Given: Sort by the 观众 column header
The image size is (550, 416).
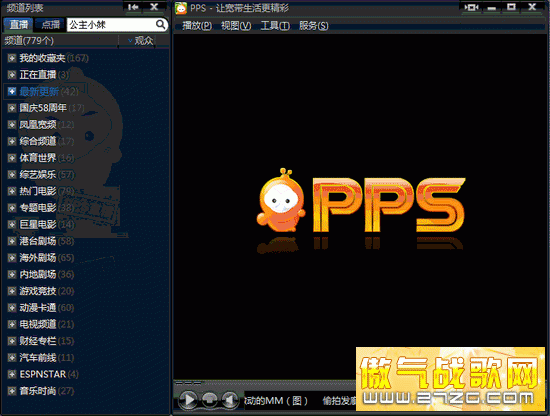Looking at the screenshot, I should tap(143, 41).
